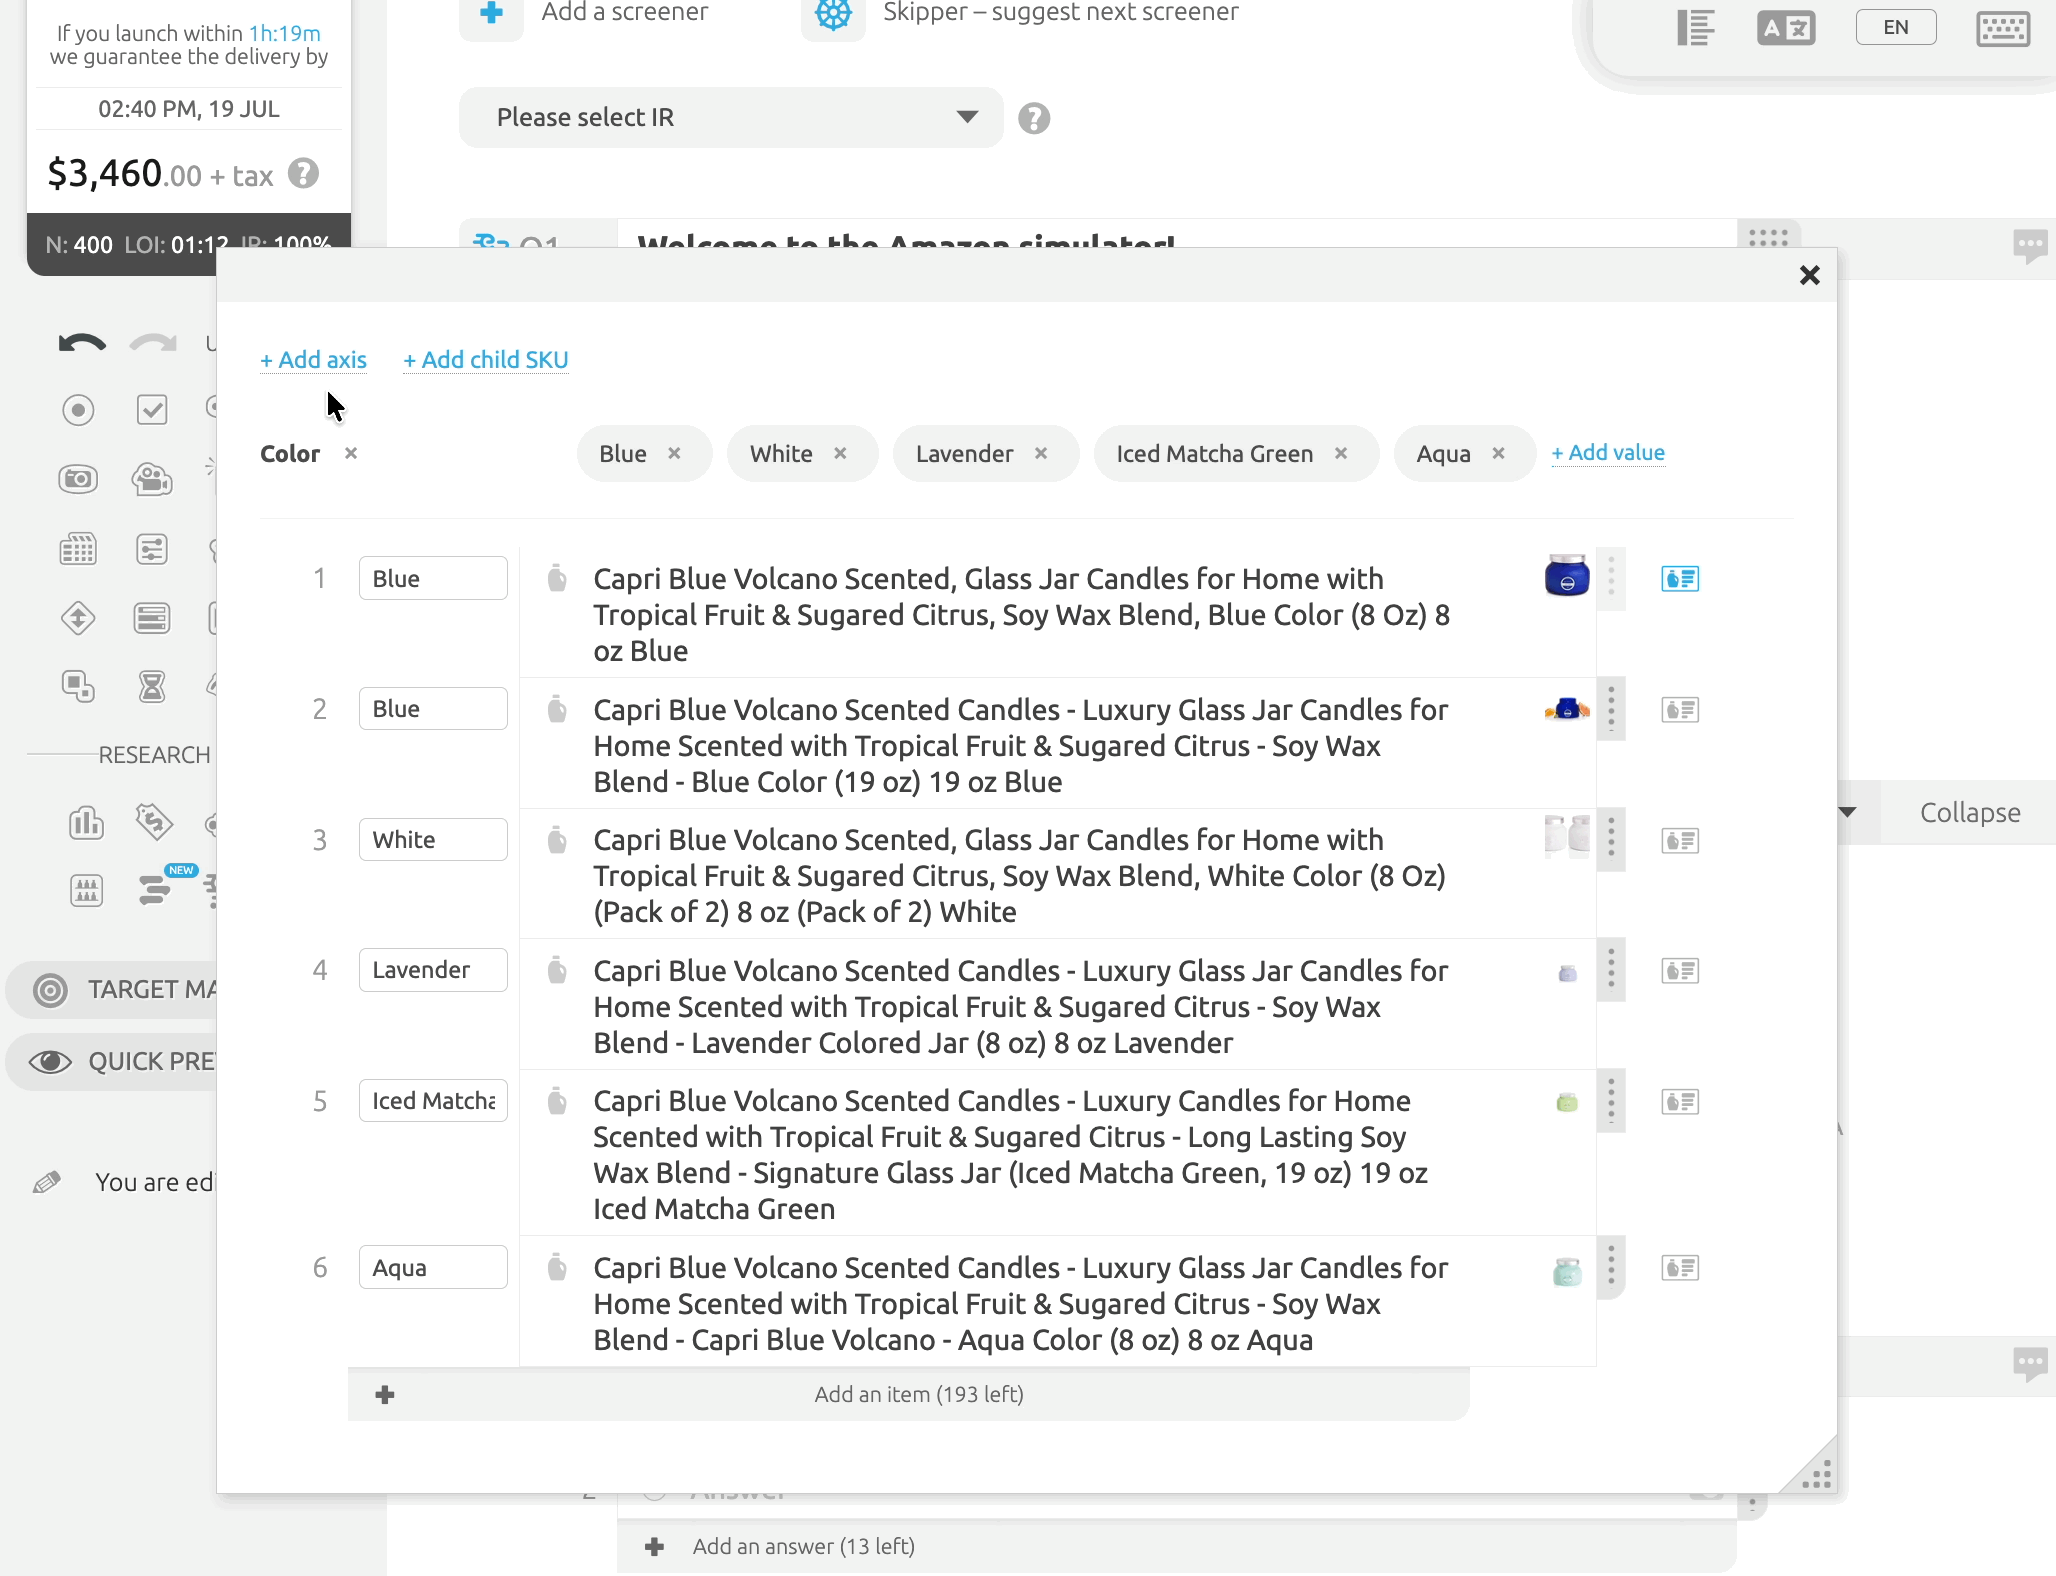Click the Iced Matcha color field in row 5
The width and height of the screenshot is (2056, 1576).
[433, 1101]
